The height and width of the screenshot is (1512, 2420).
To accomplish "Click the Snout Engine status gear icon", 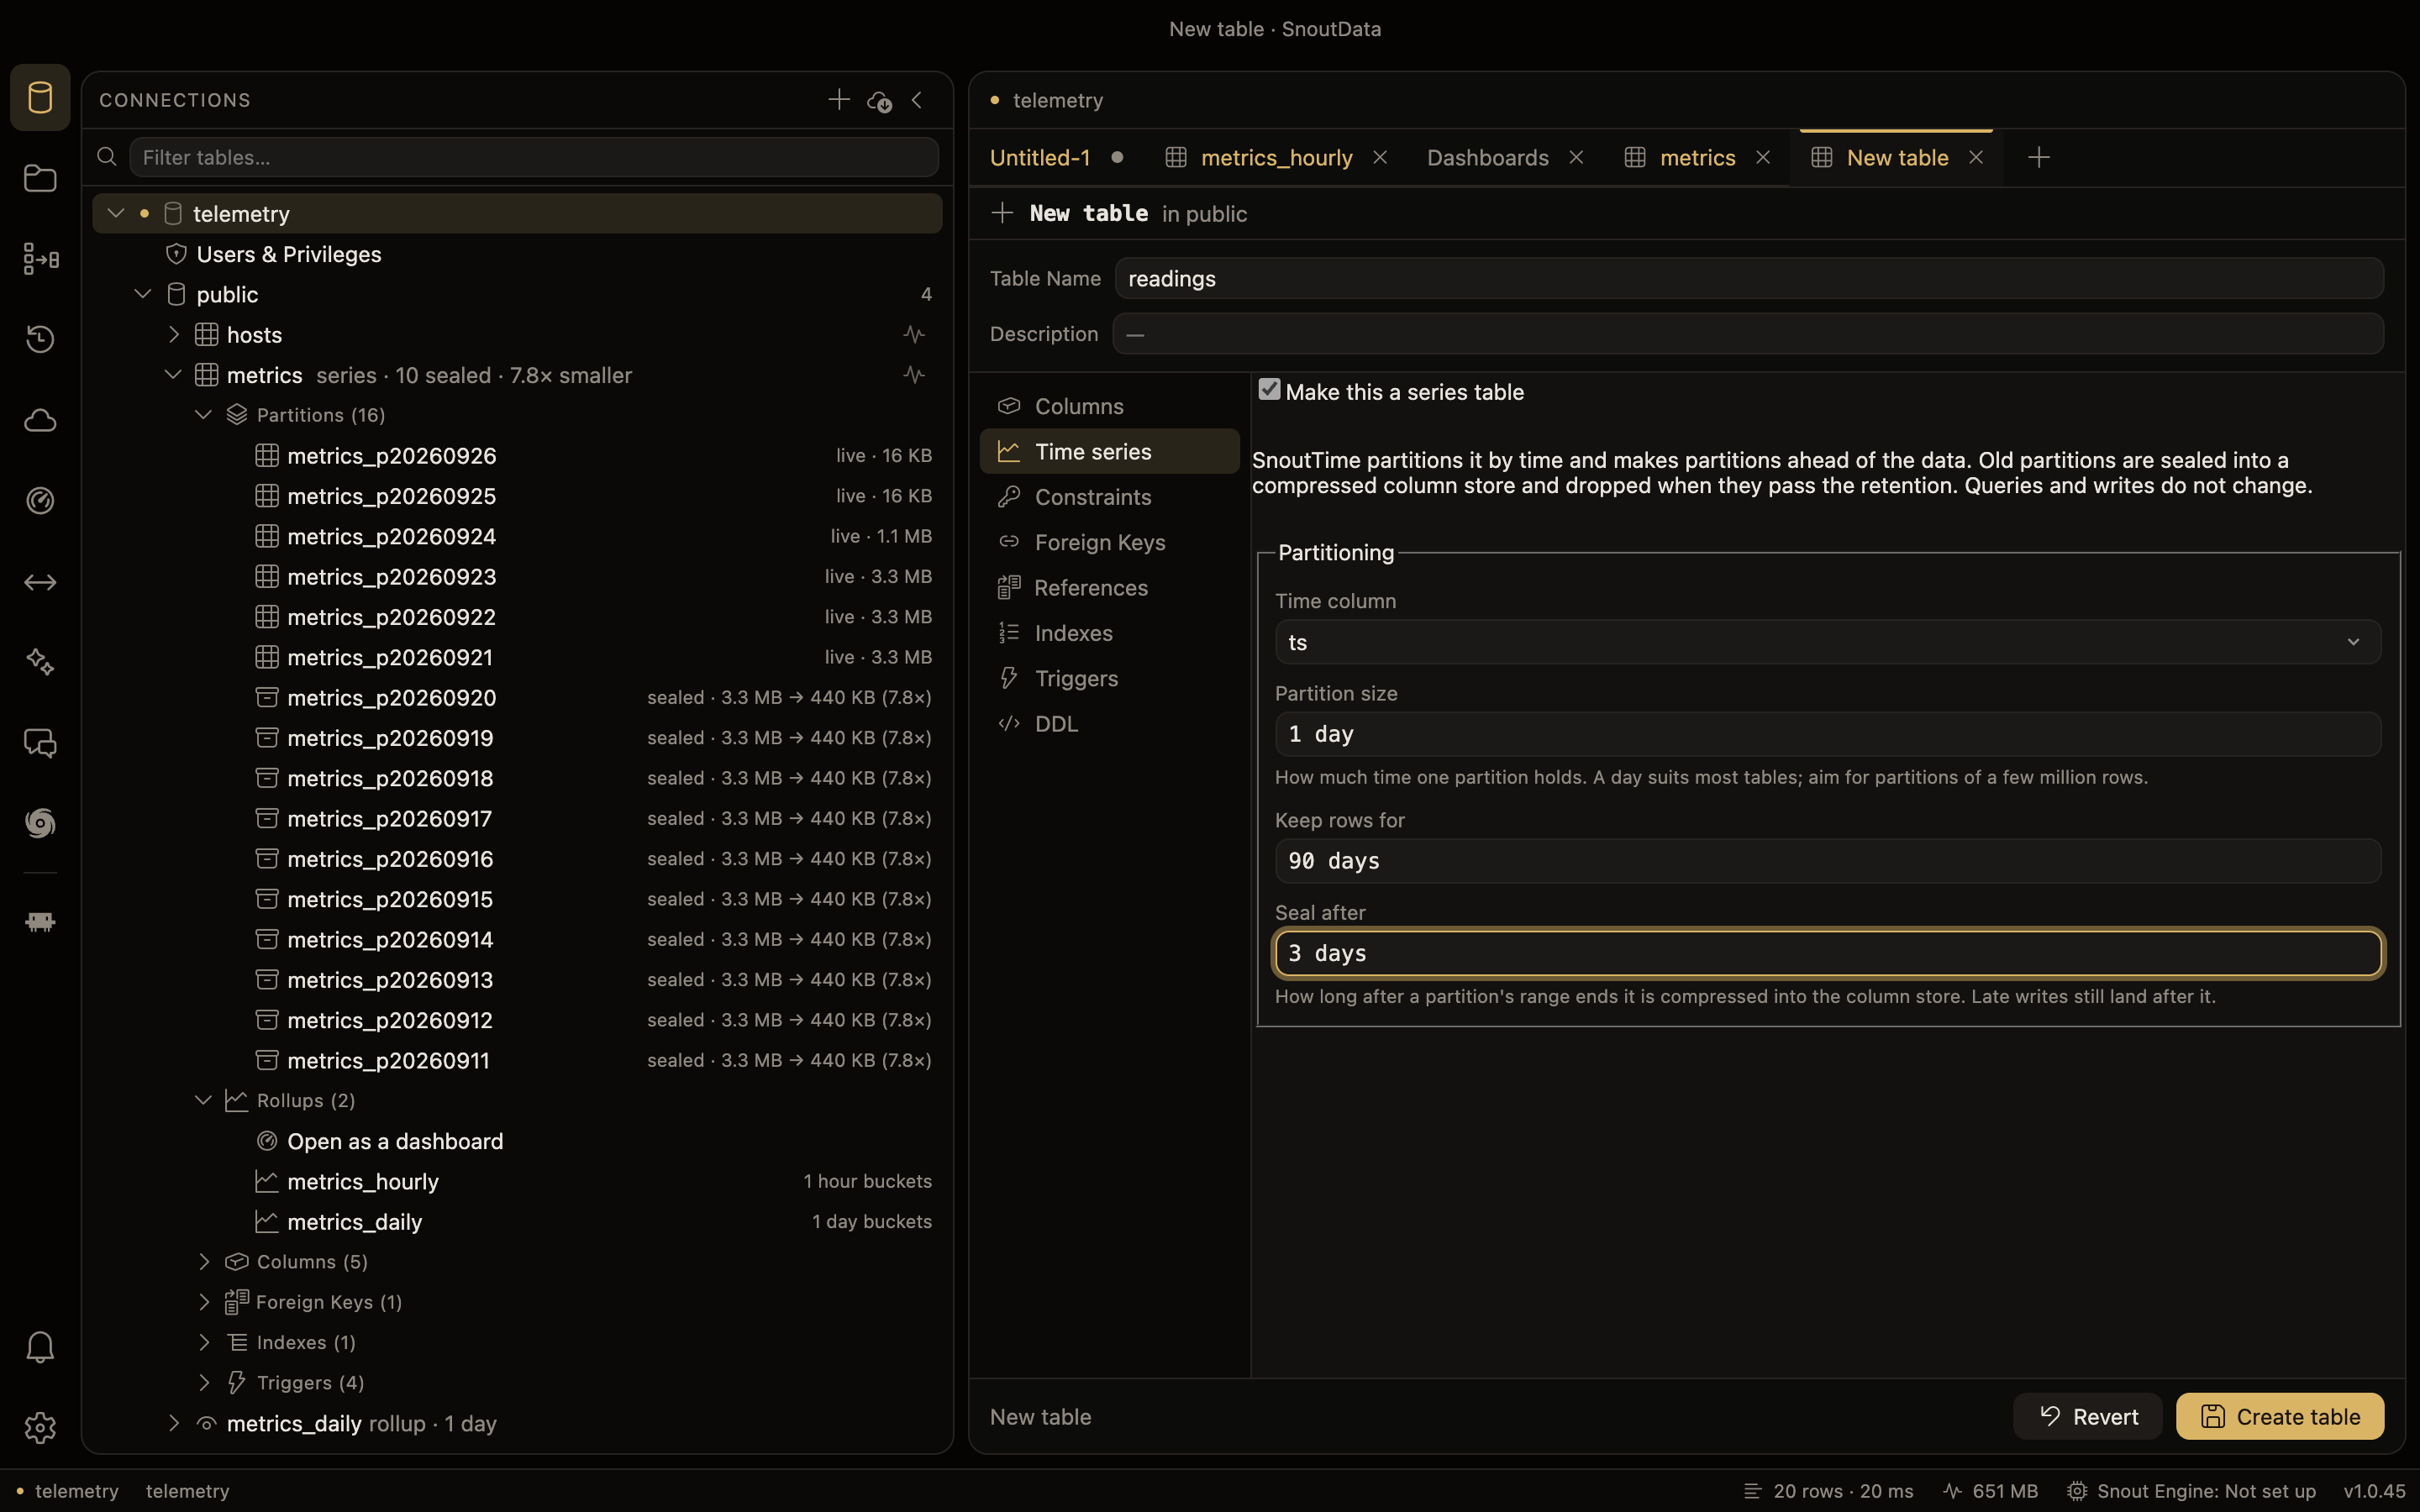I will point(2077,1491).
